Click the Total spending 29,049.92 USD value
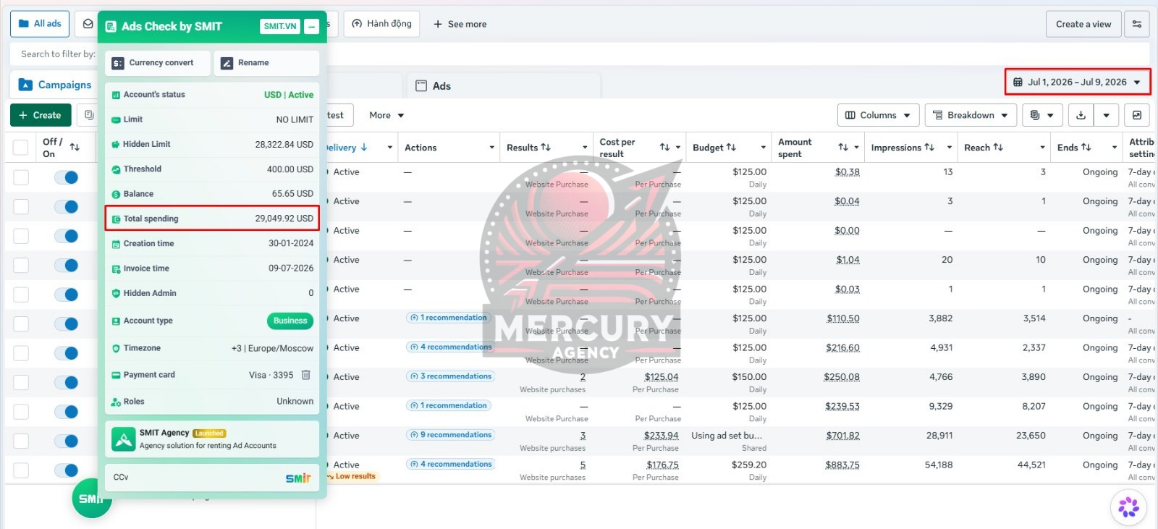 point(284,219)
